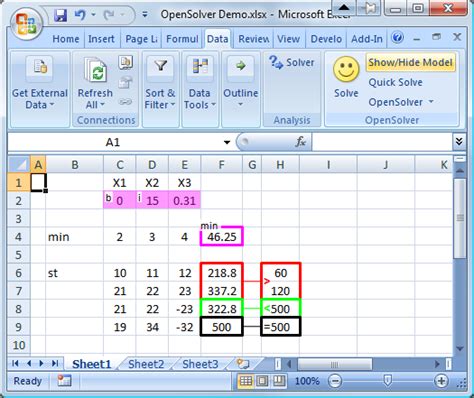Click the Insert Function fx icon
The height and width of the screenshot is (398, 474).
pos(300,142)
